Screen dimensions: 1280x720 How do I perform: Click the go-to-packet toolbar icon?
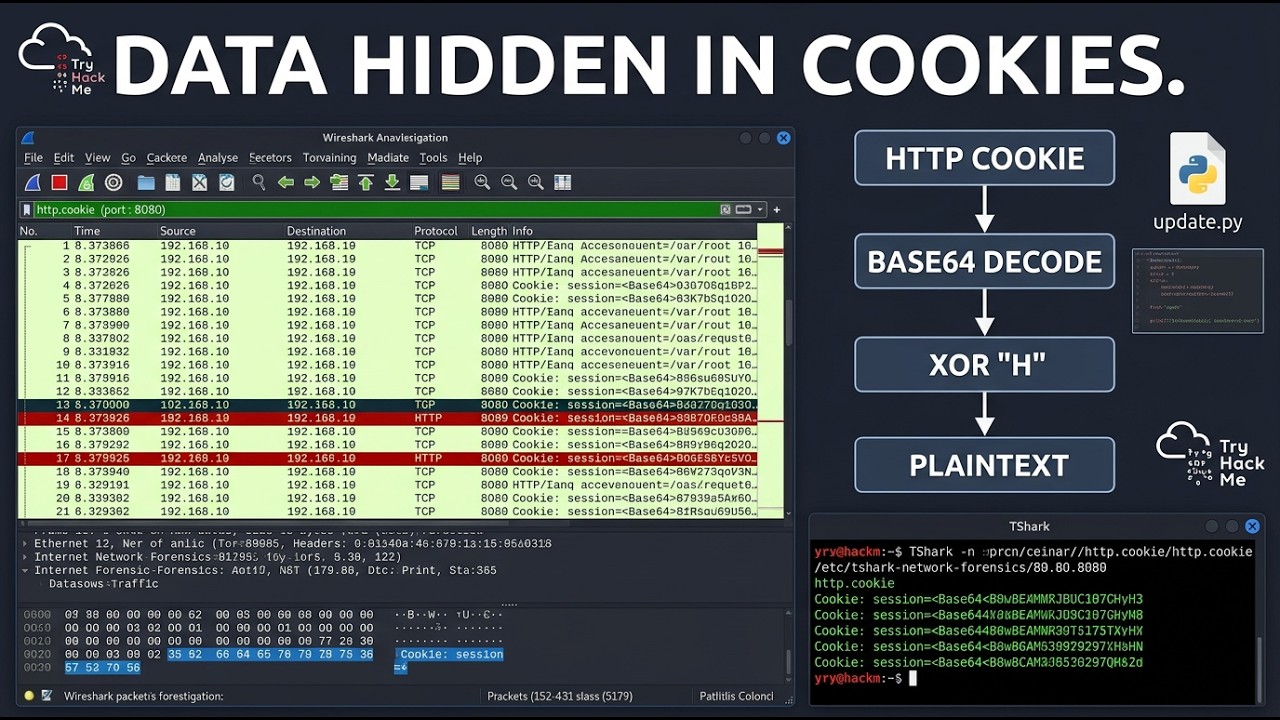pos(339,182)
